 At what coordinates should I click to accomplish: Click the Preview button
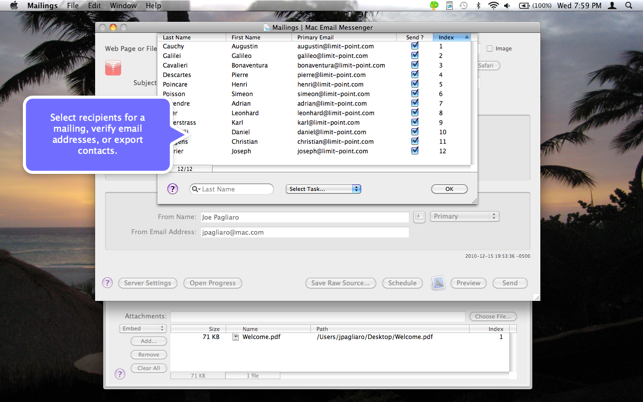click(x=468, y=283)
